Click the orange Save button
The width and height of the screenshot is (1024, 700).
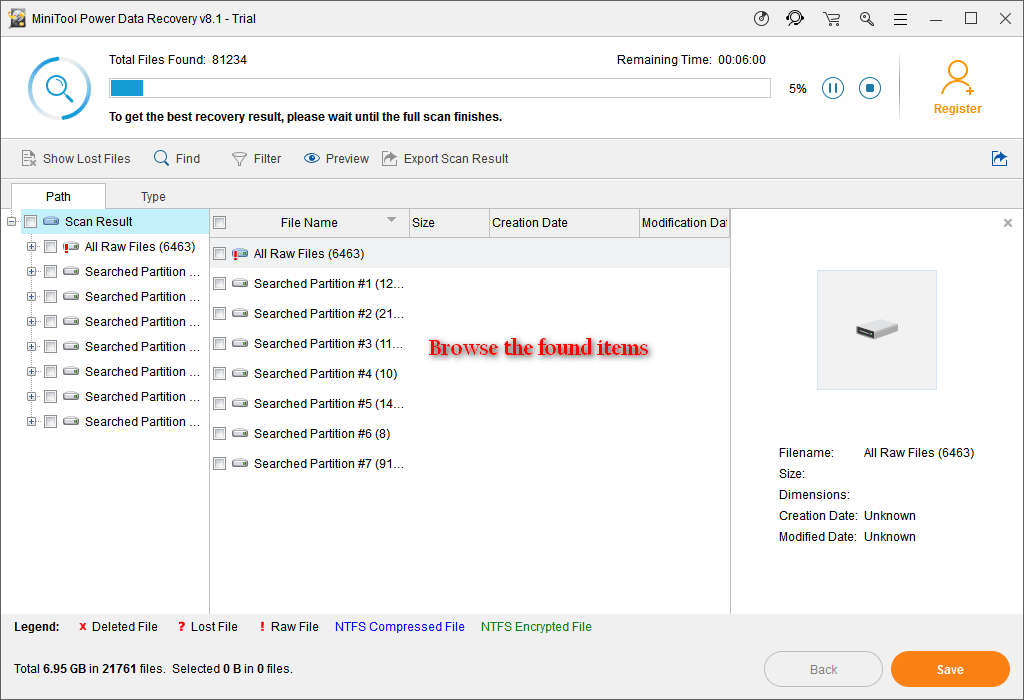point(950,669)
